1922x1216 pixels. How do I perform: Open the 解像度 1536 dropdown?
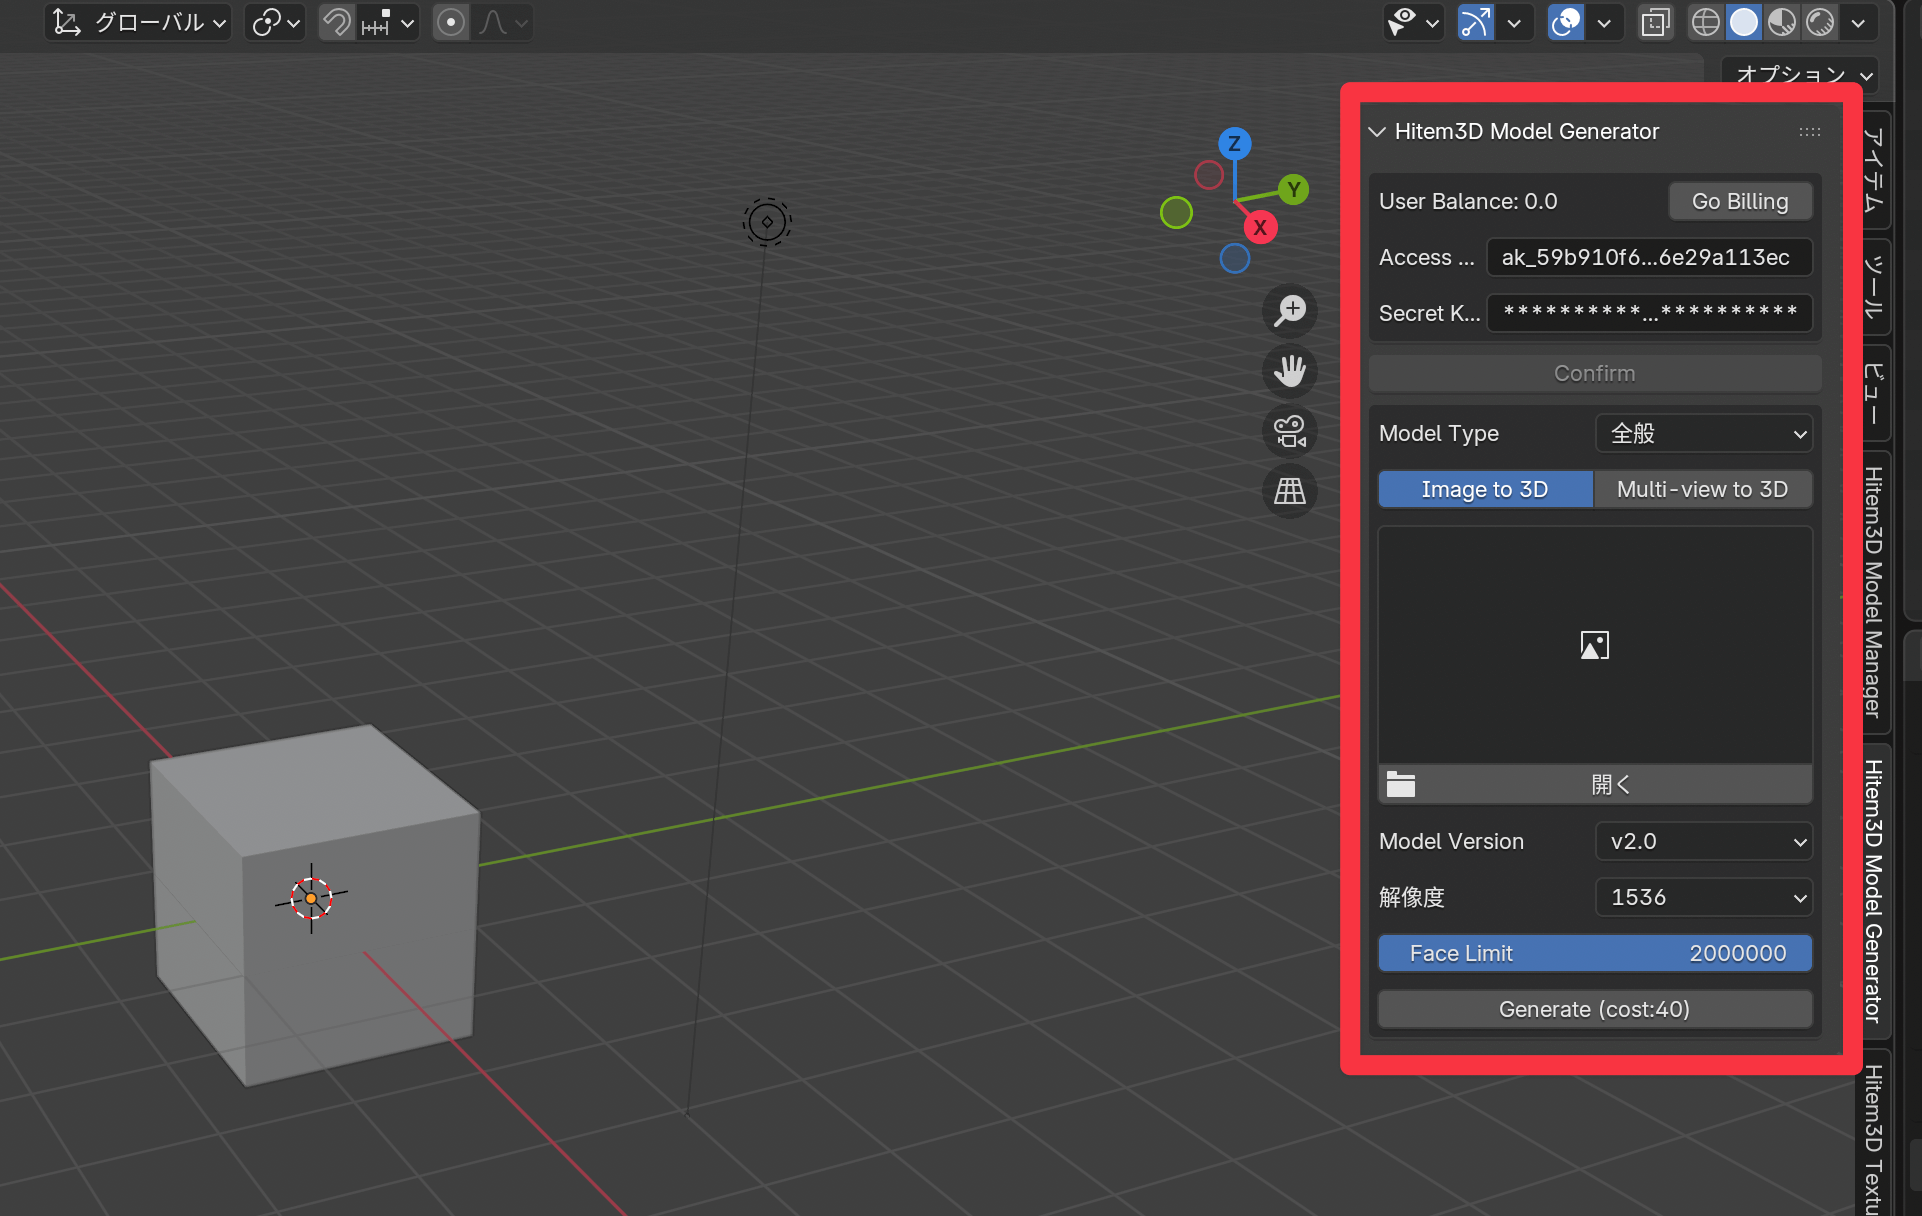(x=1704, y=897)
